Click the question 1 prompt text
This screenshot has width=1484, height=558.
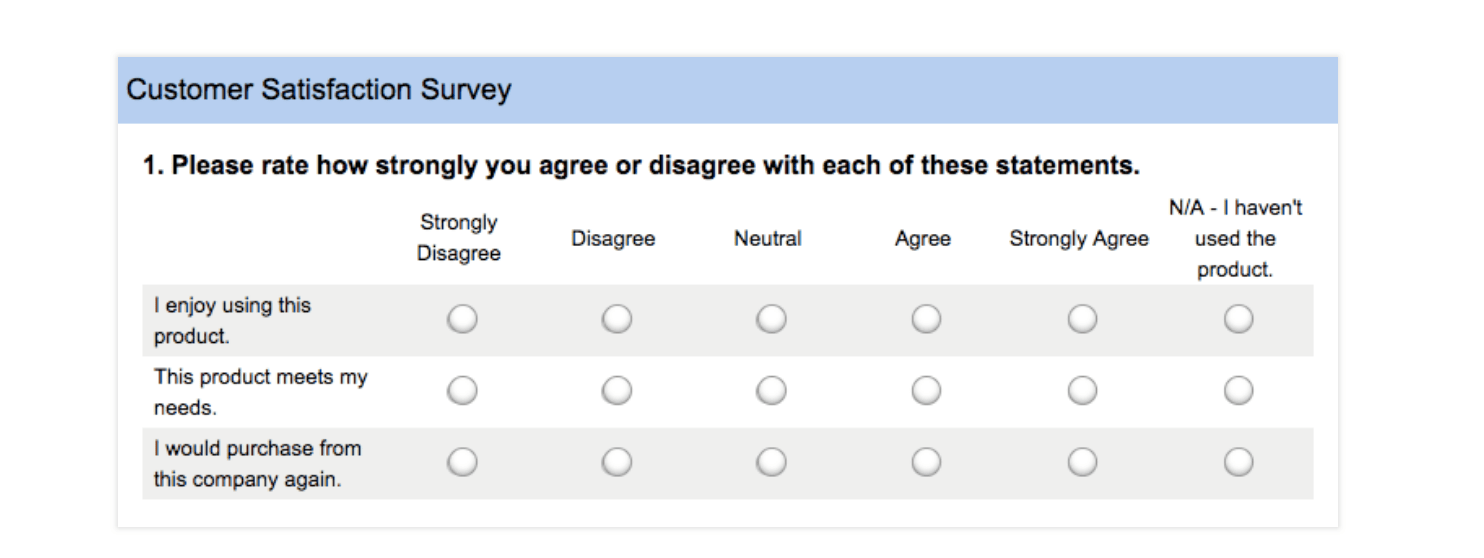click(x=641, y=165)
